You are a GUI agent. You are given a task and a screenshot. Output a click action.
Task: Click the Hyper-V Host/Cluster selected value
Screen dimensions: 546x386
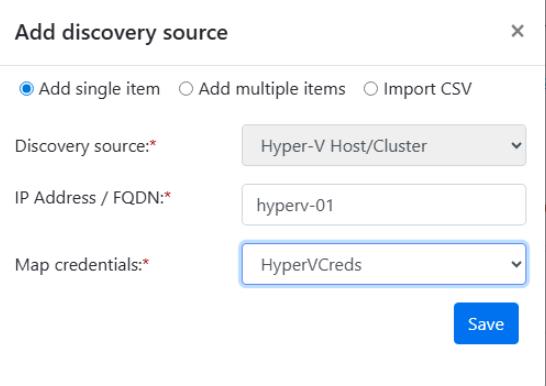(344, 146)
